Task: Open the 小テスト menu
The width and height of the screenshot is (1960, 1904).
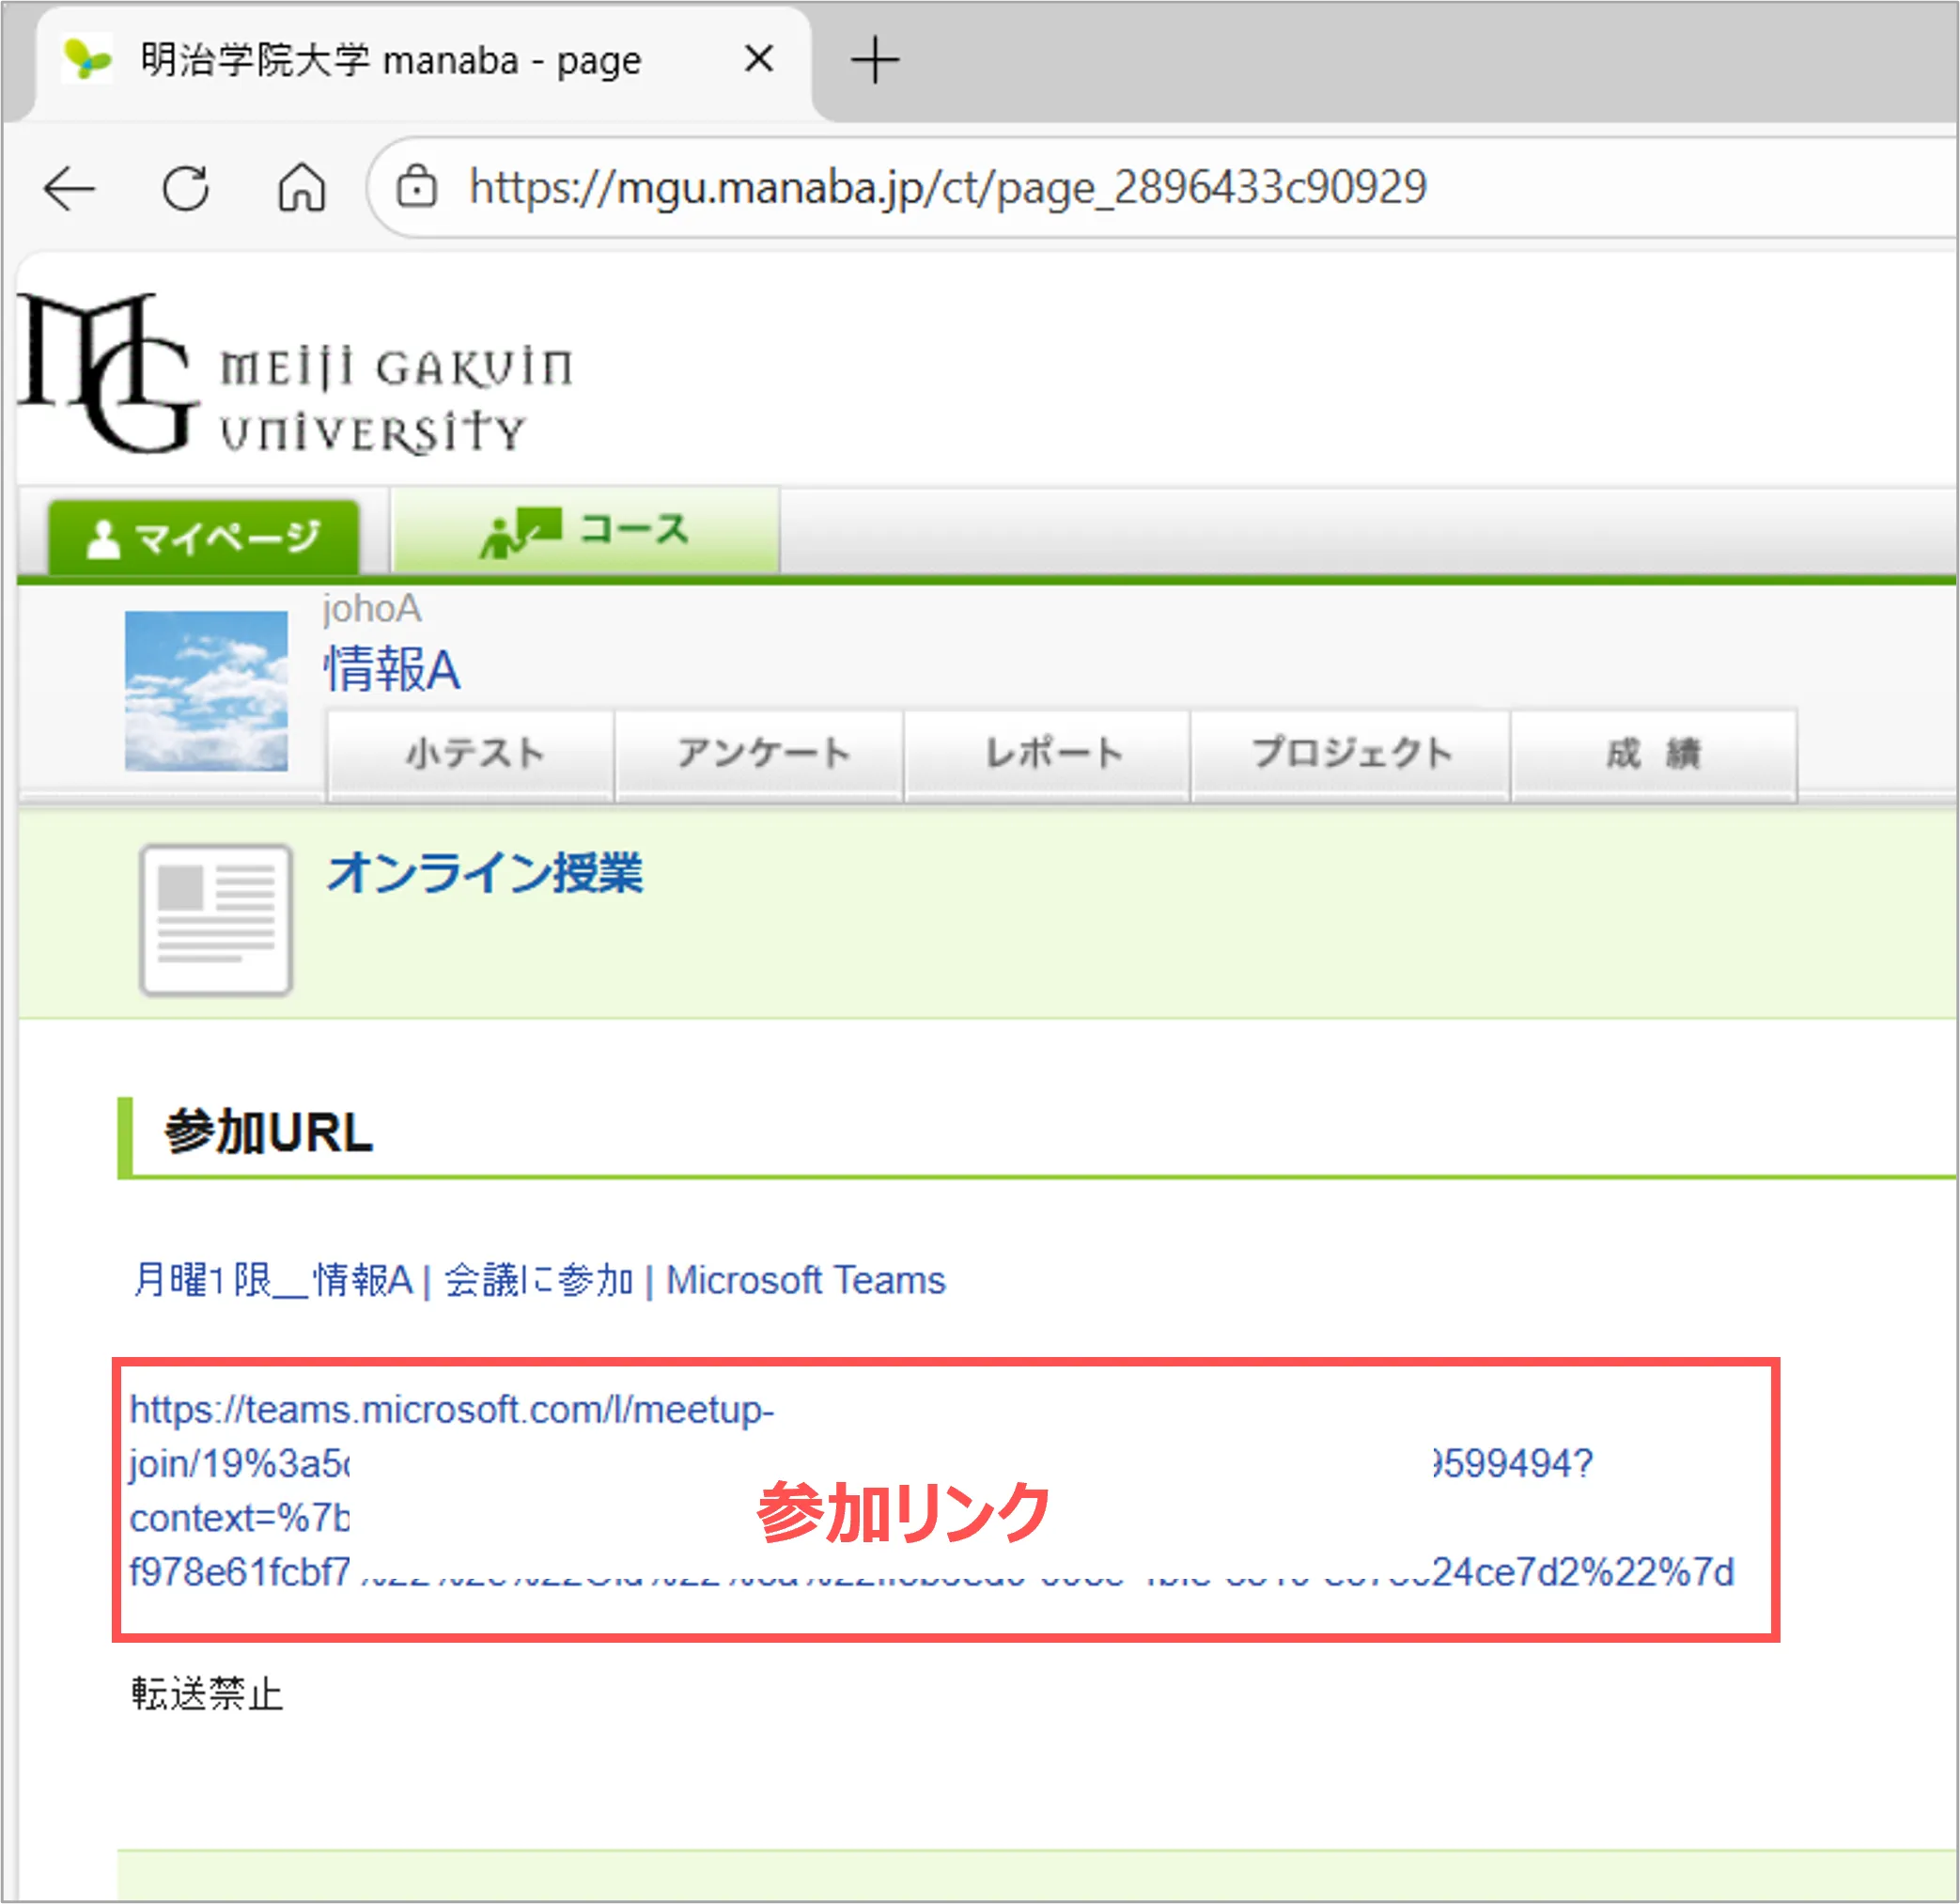Action: [x=472, y=753]
